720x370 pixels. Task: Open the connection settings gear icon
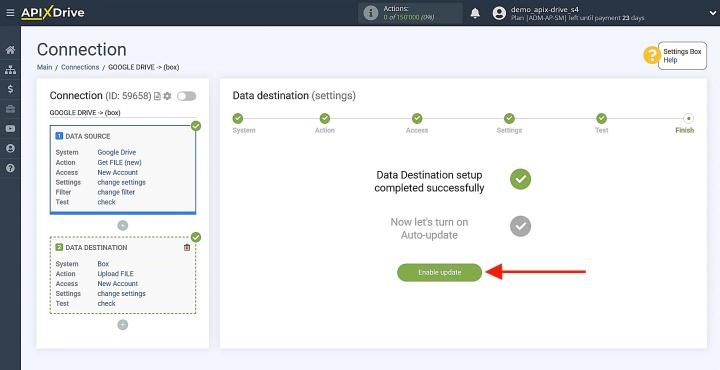tap(167, 96)
